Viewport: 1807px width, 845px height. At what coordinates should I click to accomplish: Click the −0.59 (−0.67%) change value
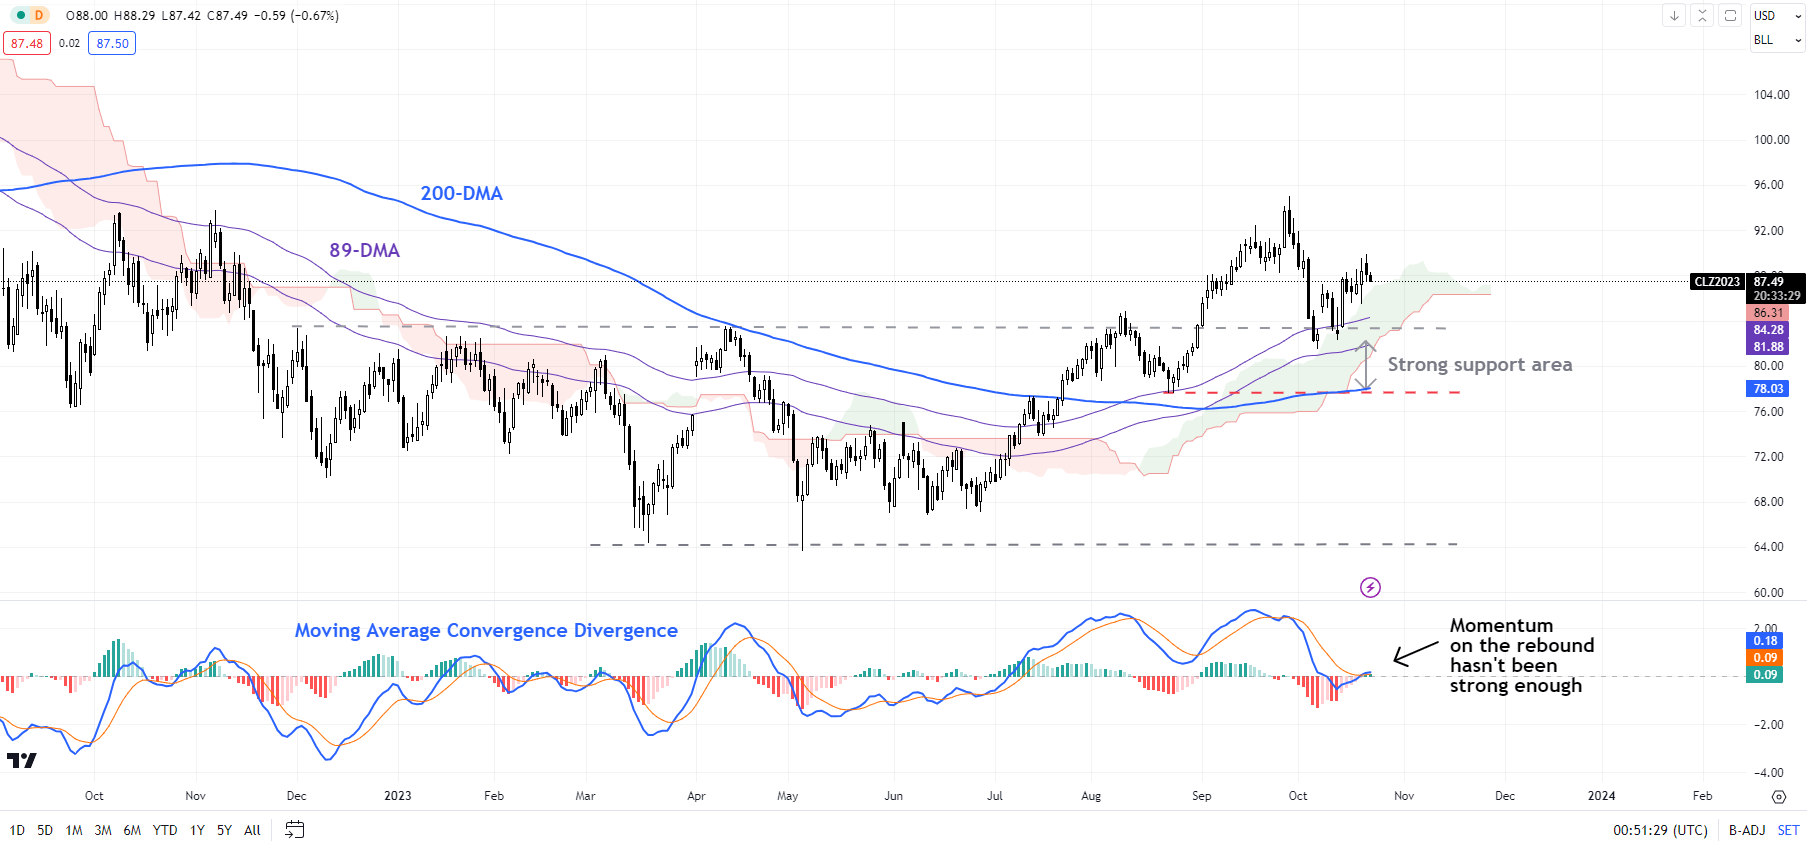[x=296, y=16]
